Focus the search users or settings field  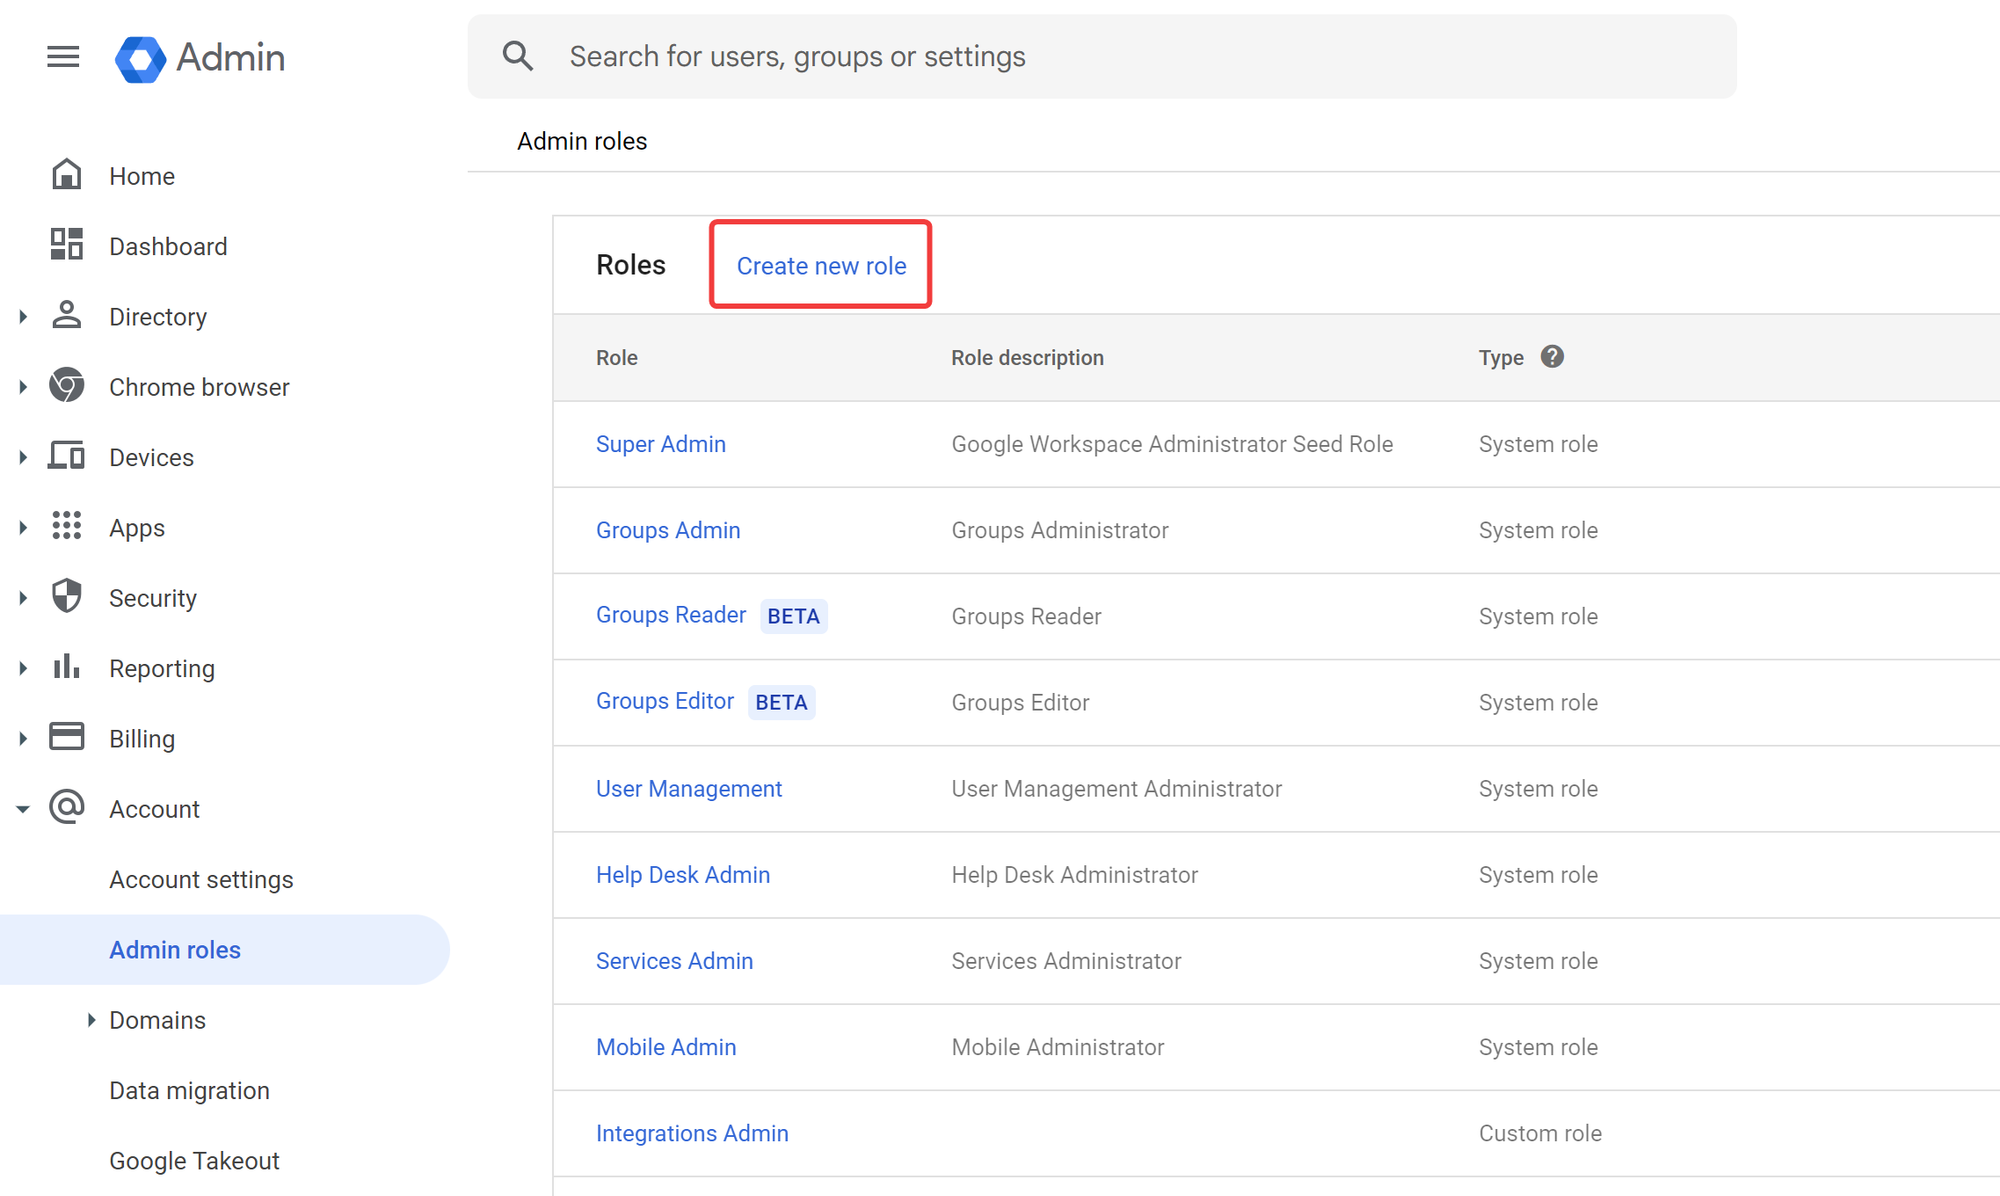pos(1100,57)
